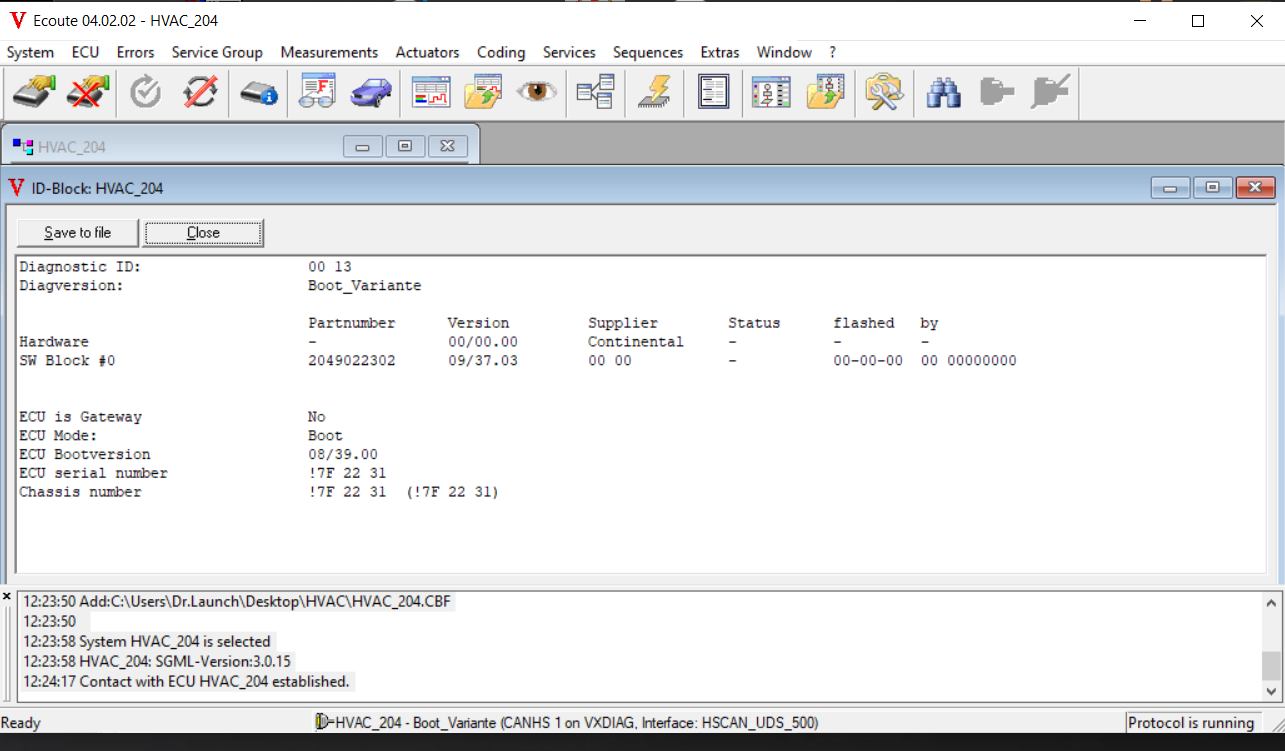Open the System menu
The height and width of the screenshot is (751, 1285).
click(x=30, y=52)
